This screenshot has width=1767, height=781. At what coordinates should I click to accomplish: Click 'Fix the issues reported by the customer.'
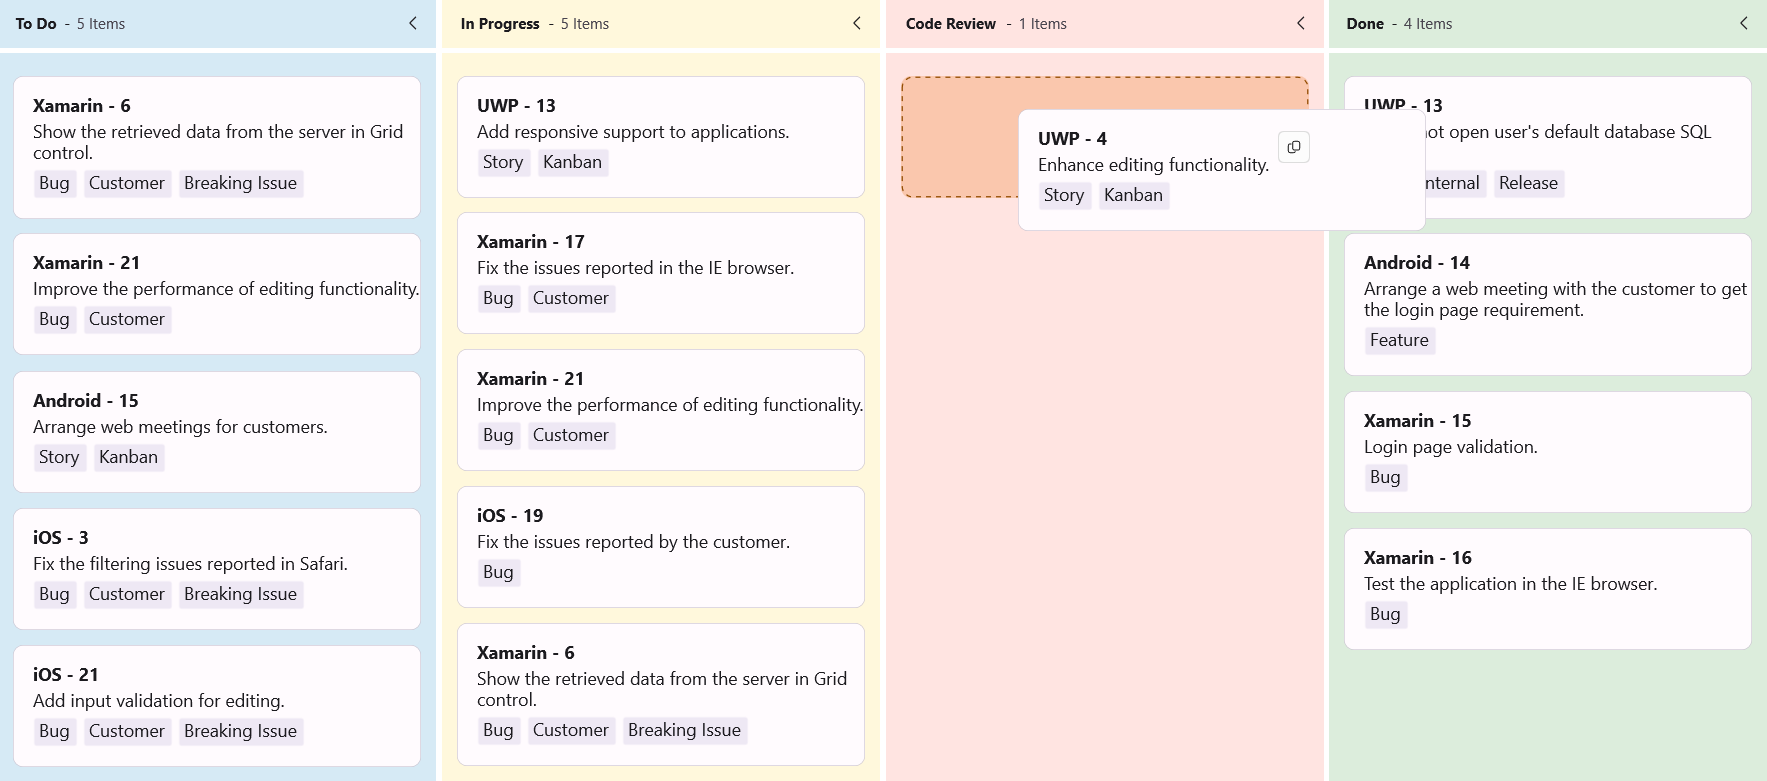tap(633, 542)
